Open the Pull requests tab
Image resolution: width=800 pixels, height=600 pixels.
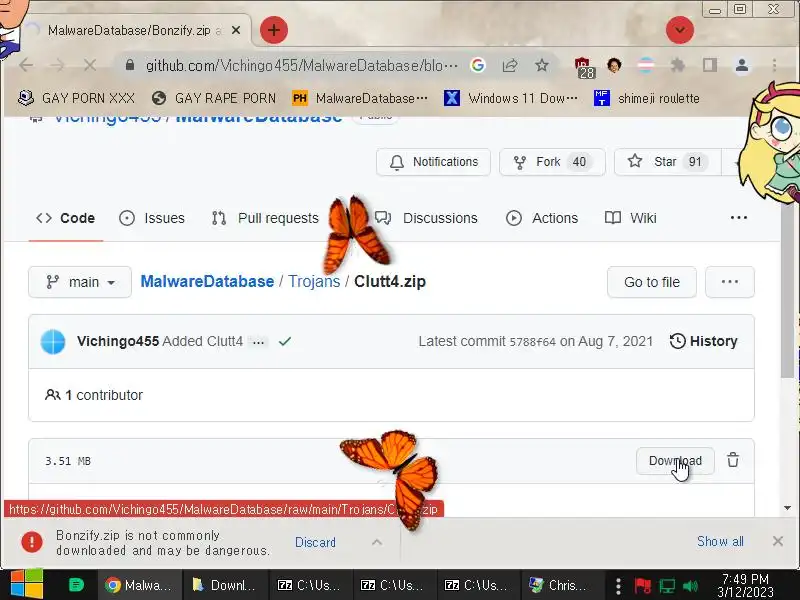[x=265, y=218]
